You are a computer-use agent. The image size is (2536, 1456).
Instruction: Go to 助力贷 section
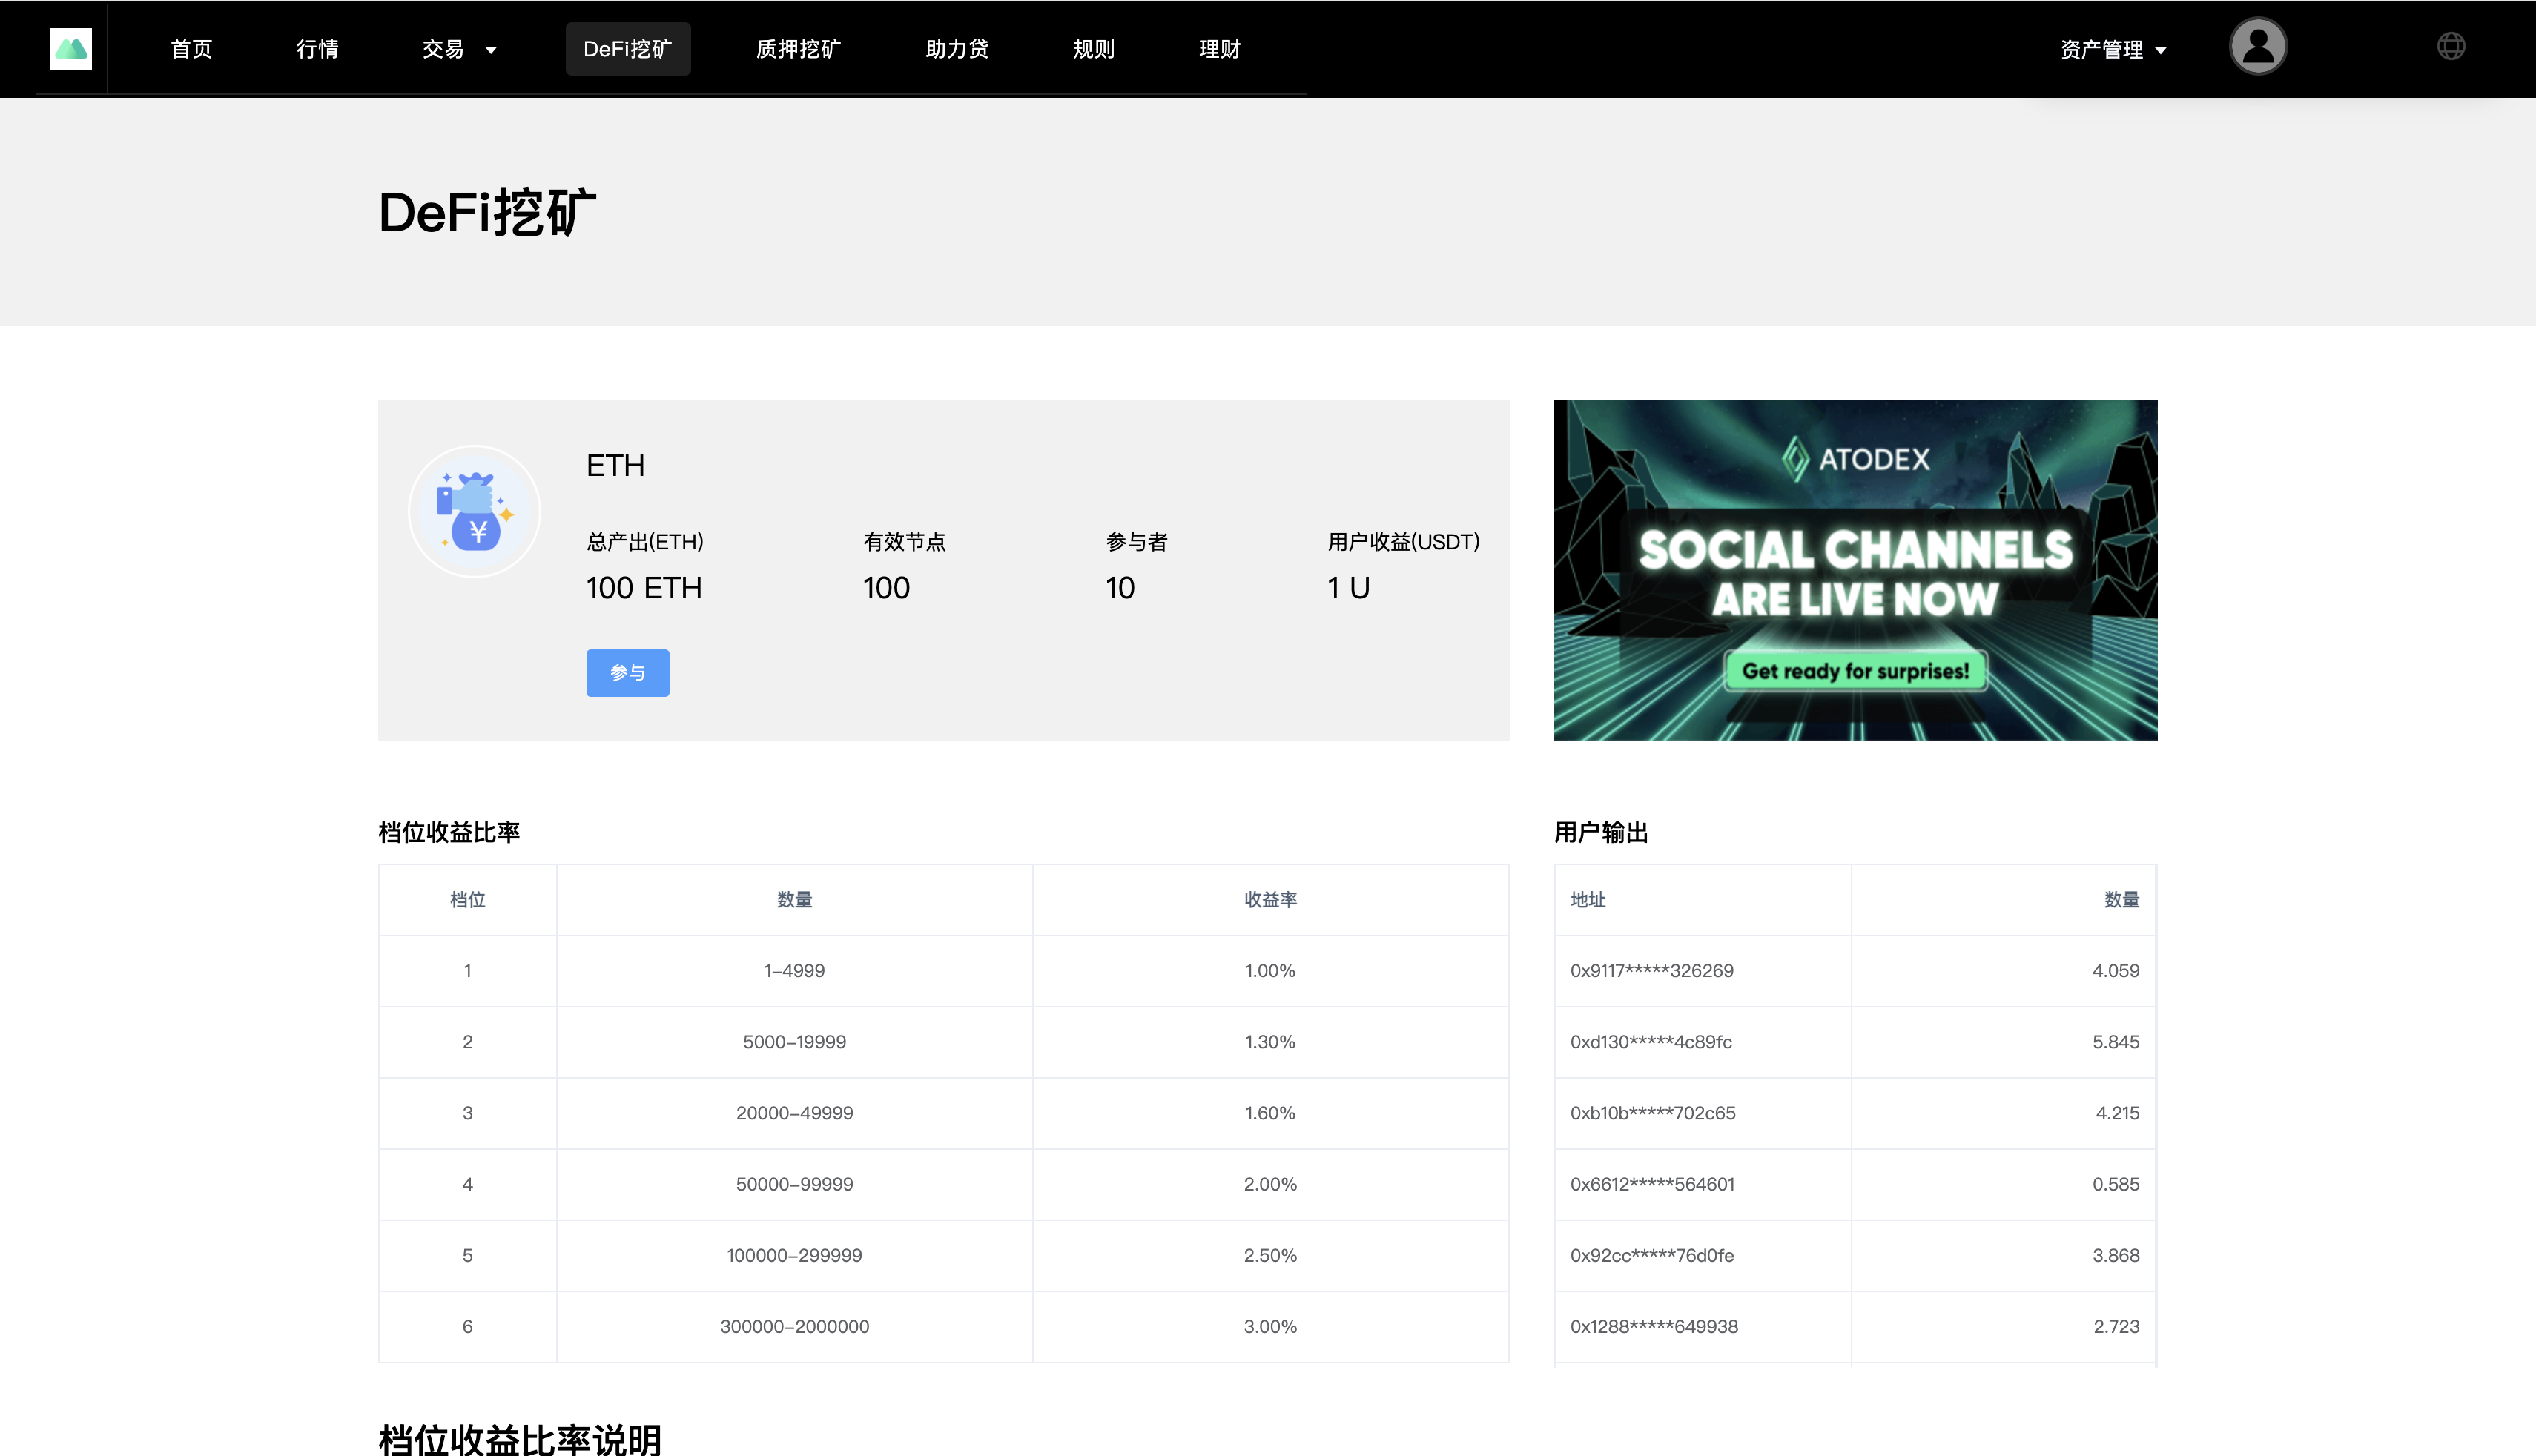click(x=956, y=48)
